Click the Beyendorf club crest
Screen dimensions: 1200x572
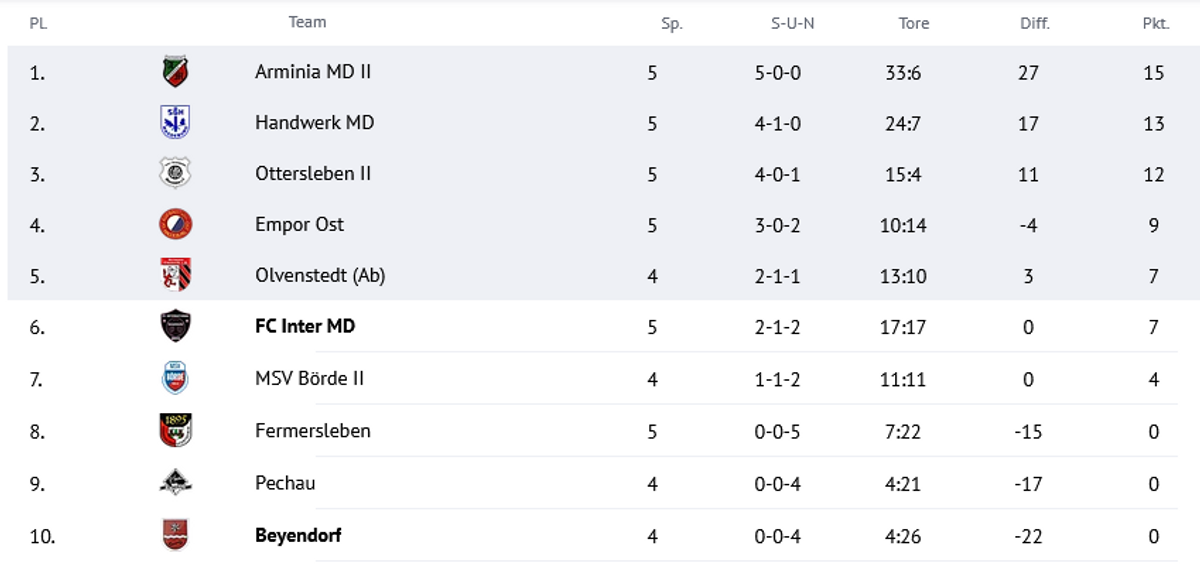[175, 535]
